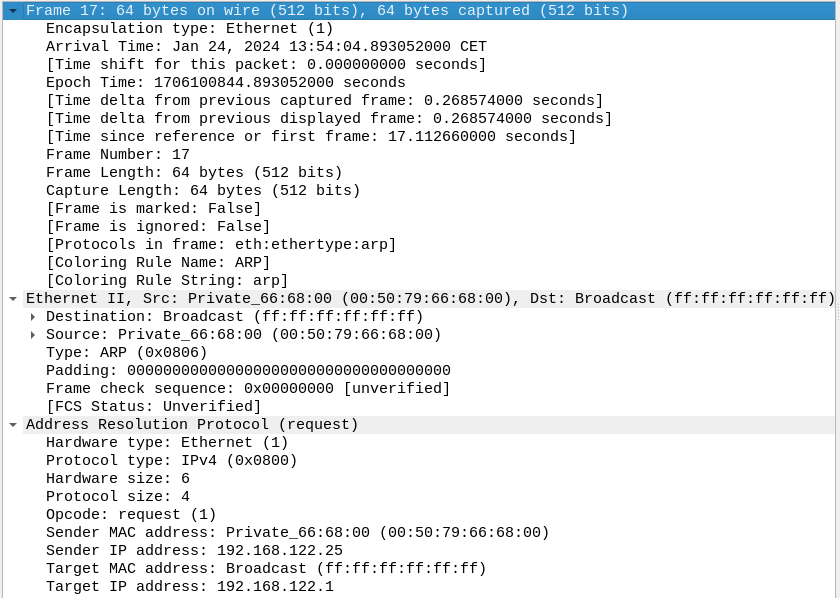840x598 pixels.
Task: Select the Protocols in frame row
Action: point(221,244)
